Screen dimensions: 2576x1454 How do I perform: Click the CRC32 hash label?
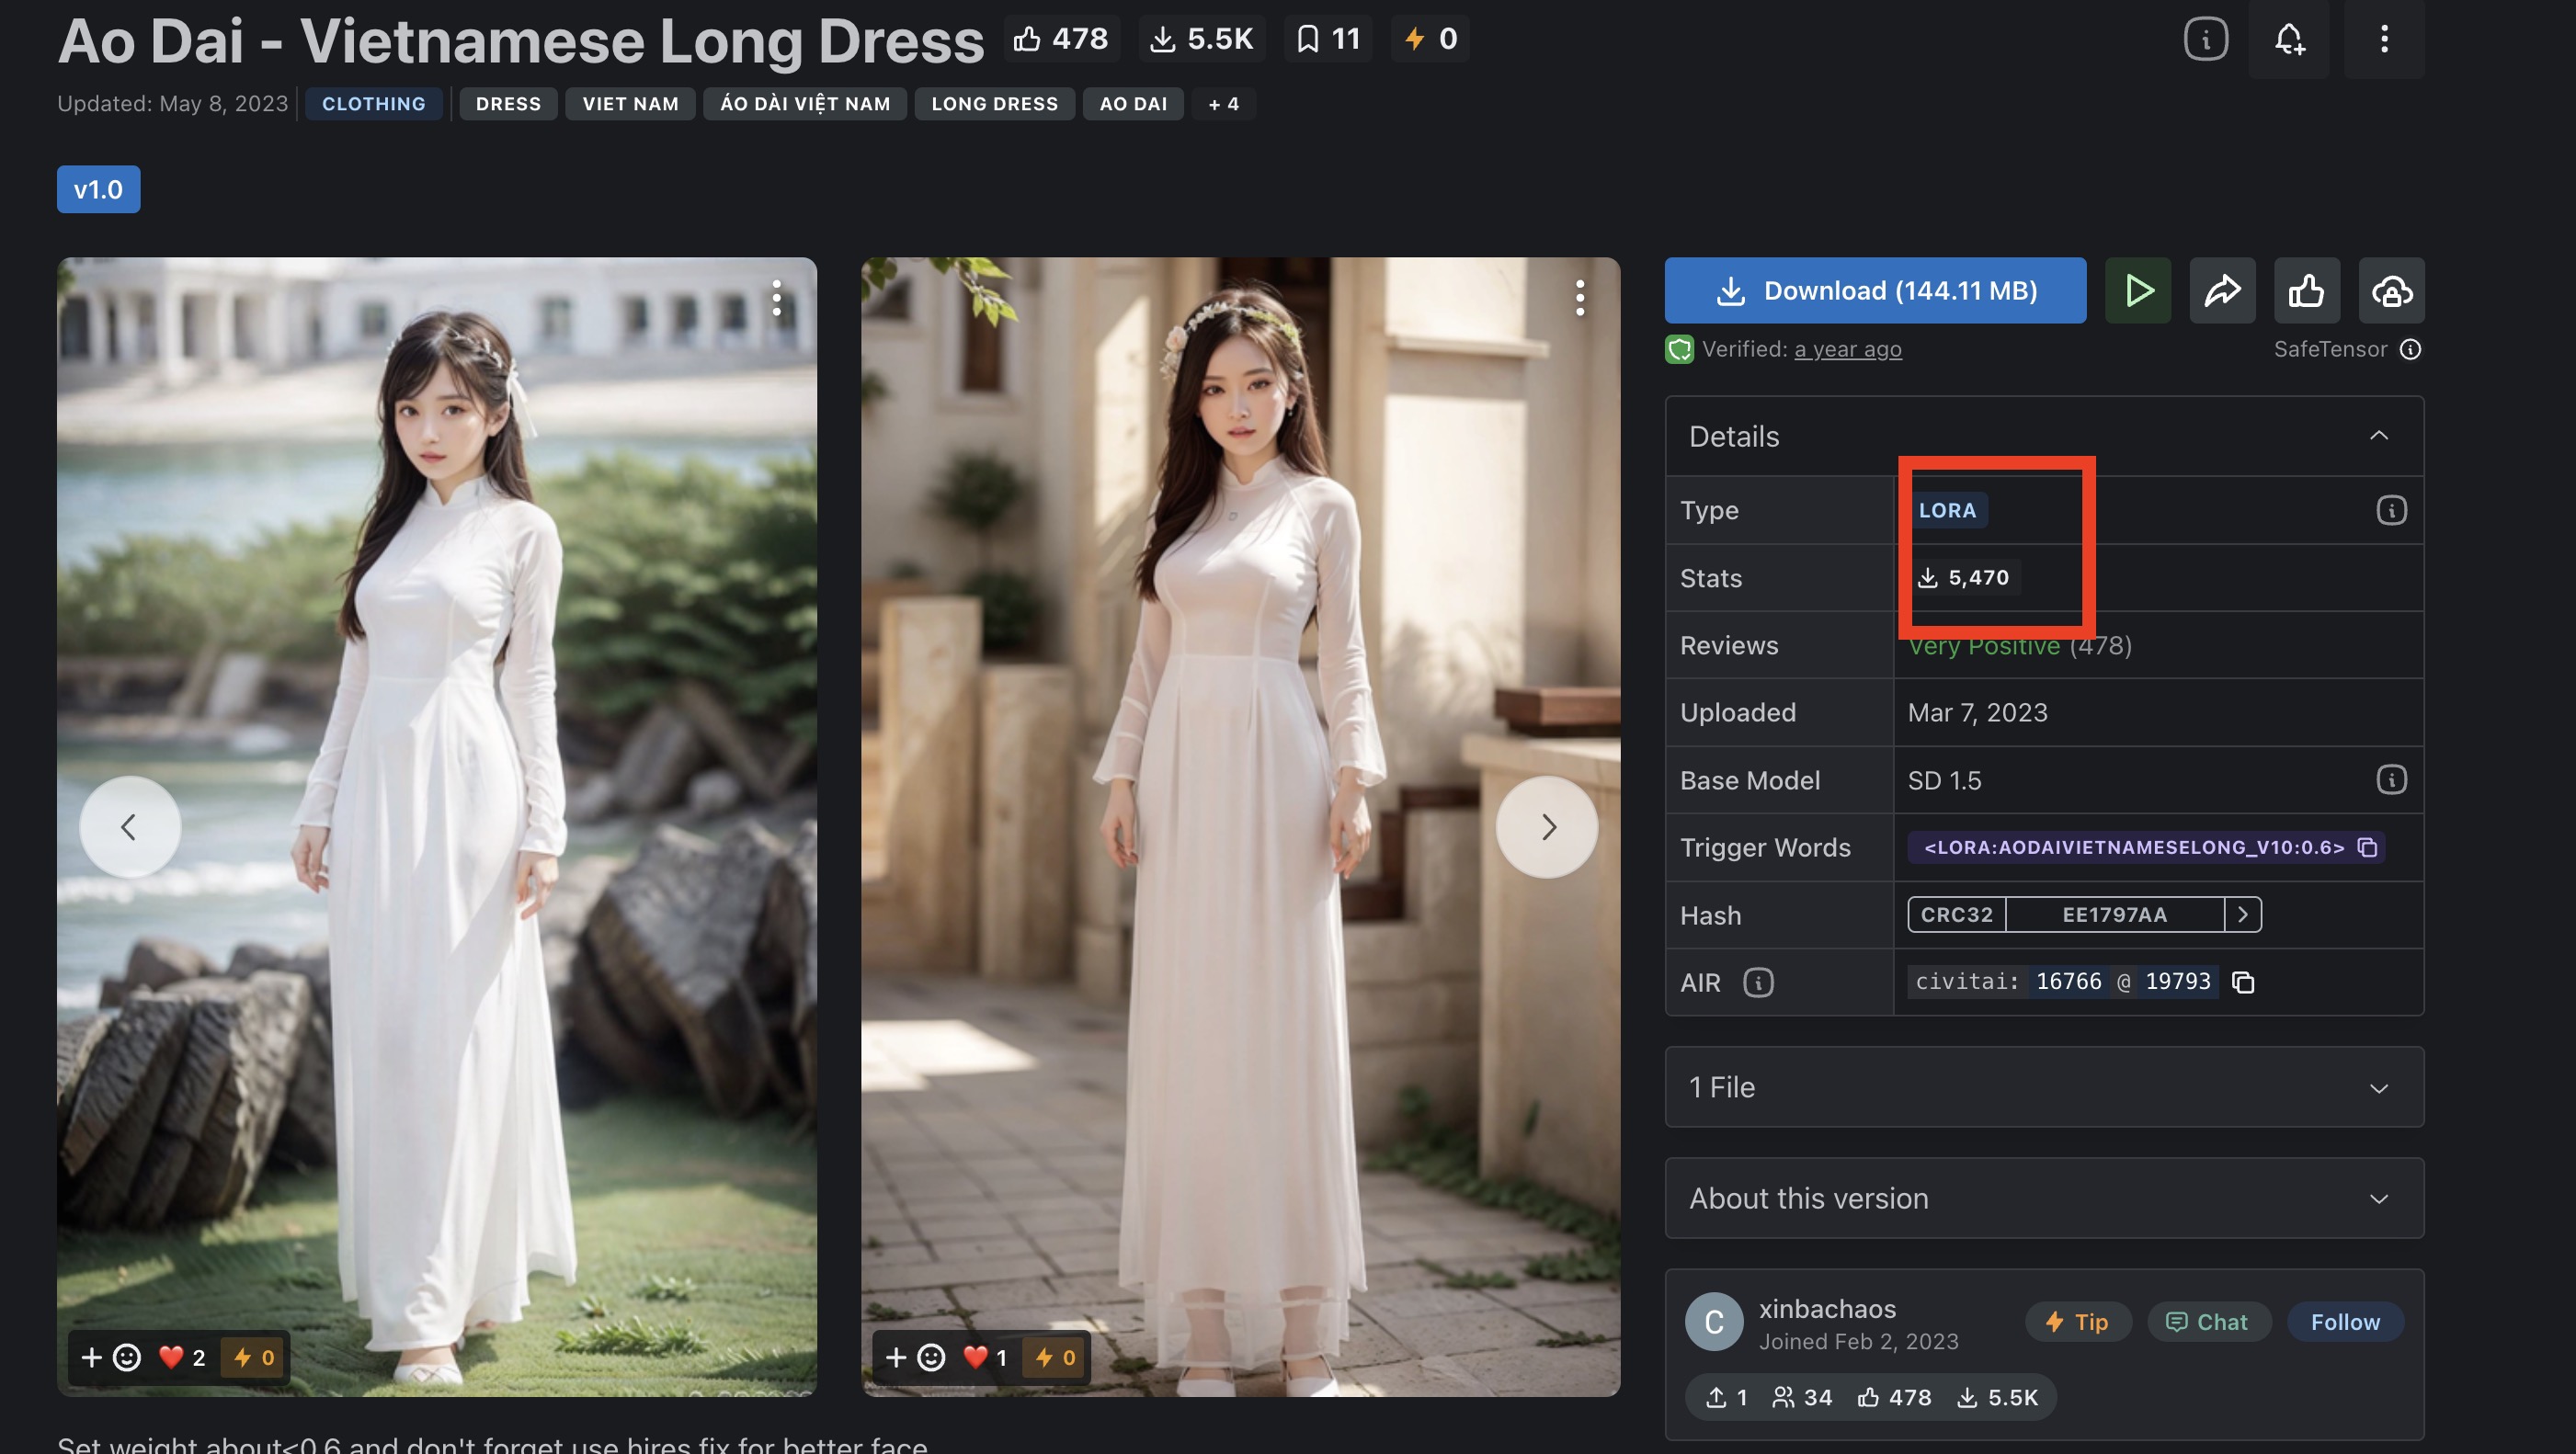(1956, 915)
